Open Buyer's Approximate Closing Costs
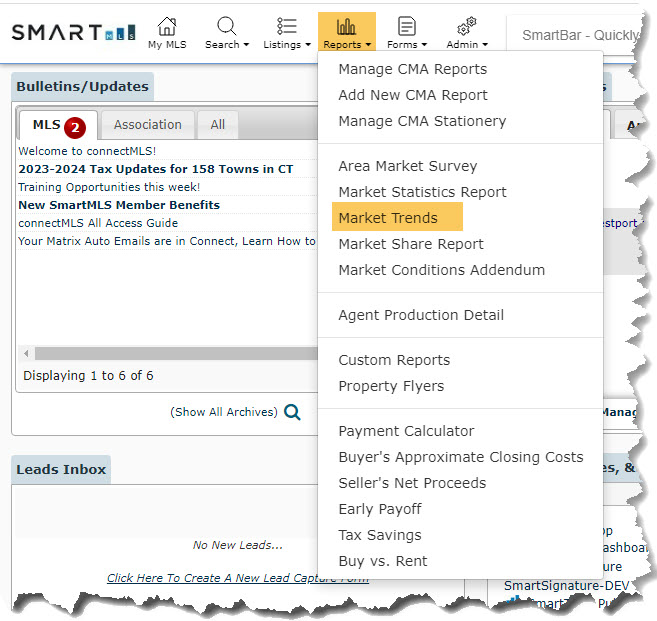Image resolution: width=657 pixels, height=621 pixels. [461, 457]
